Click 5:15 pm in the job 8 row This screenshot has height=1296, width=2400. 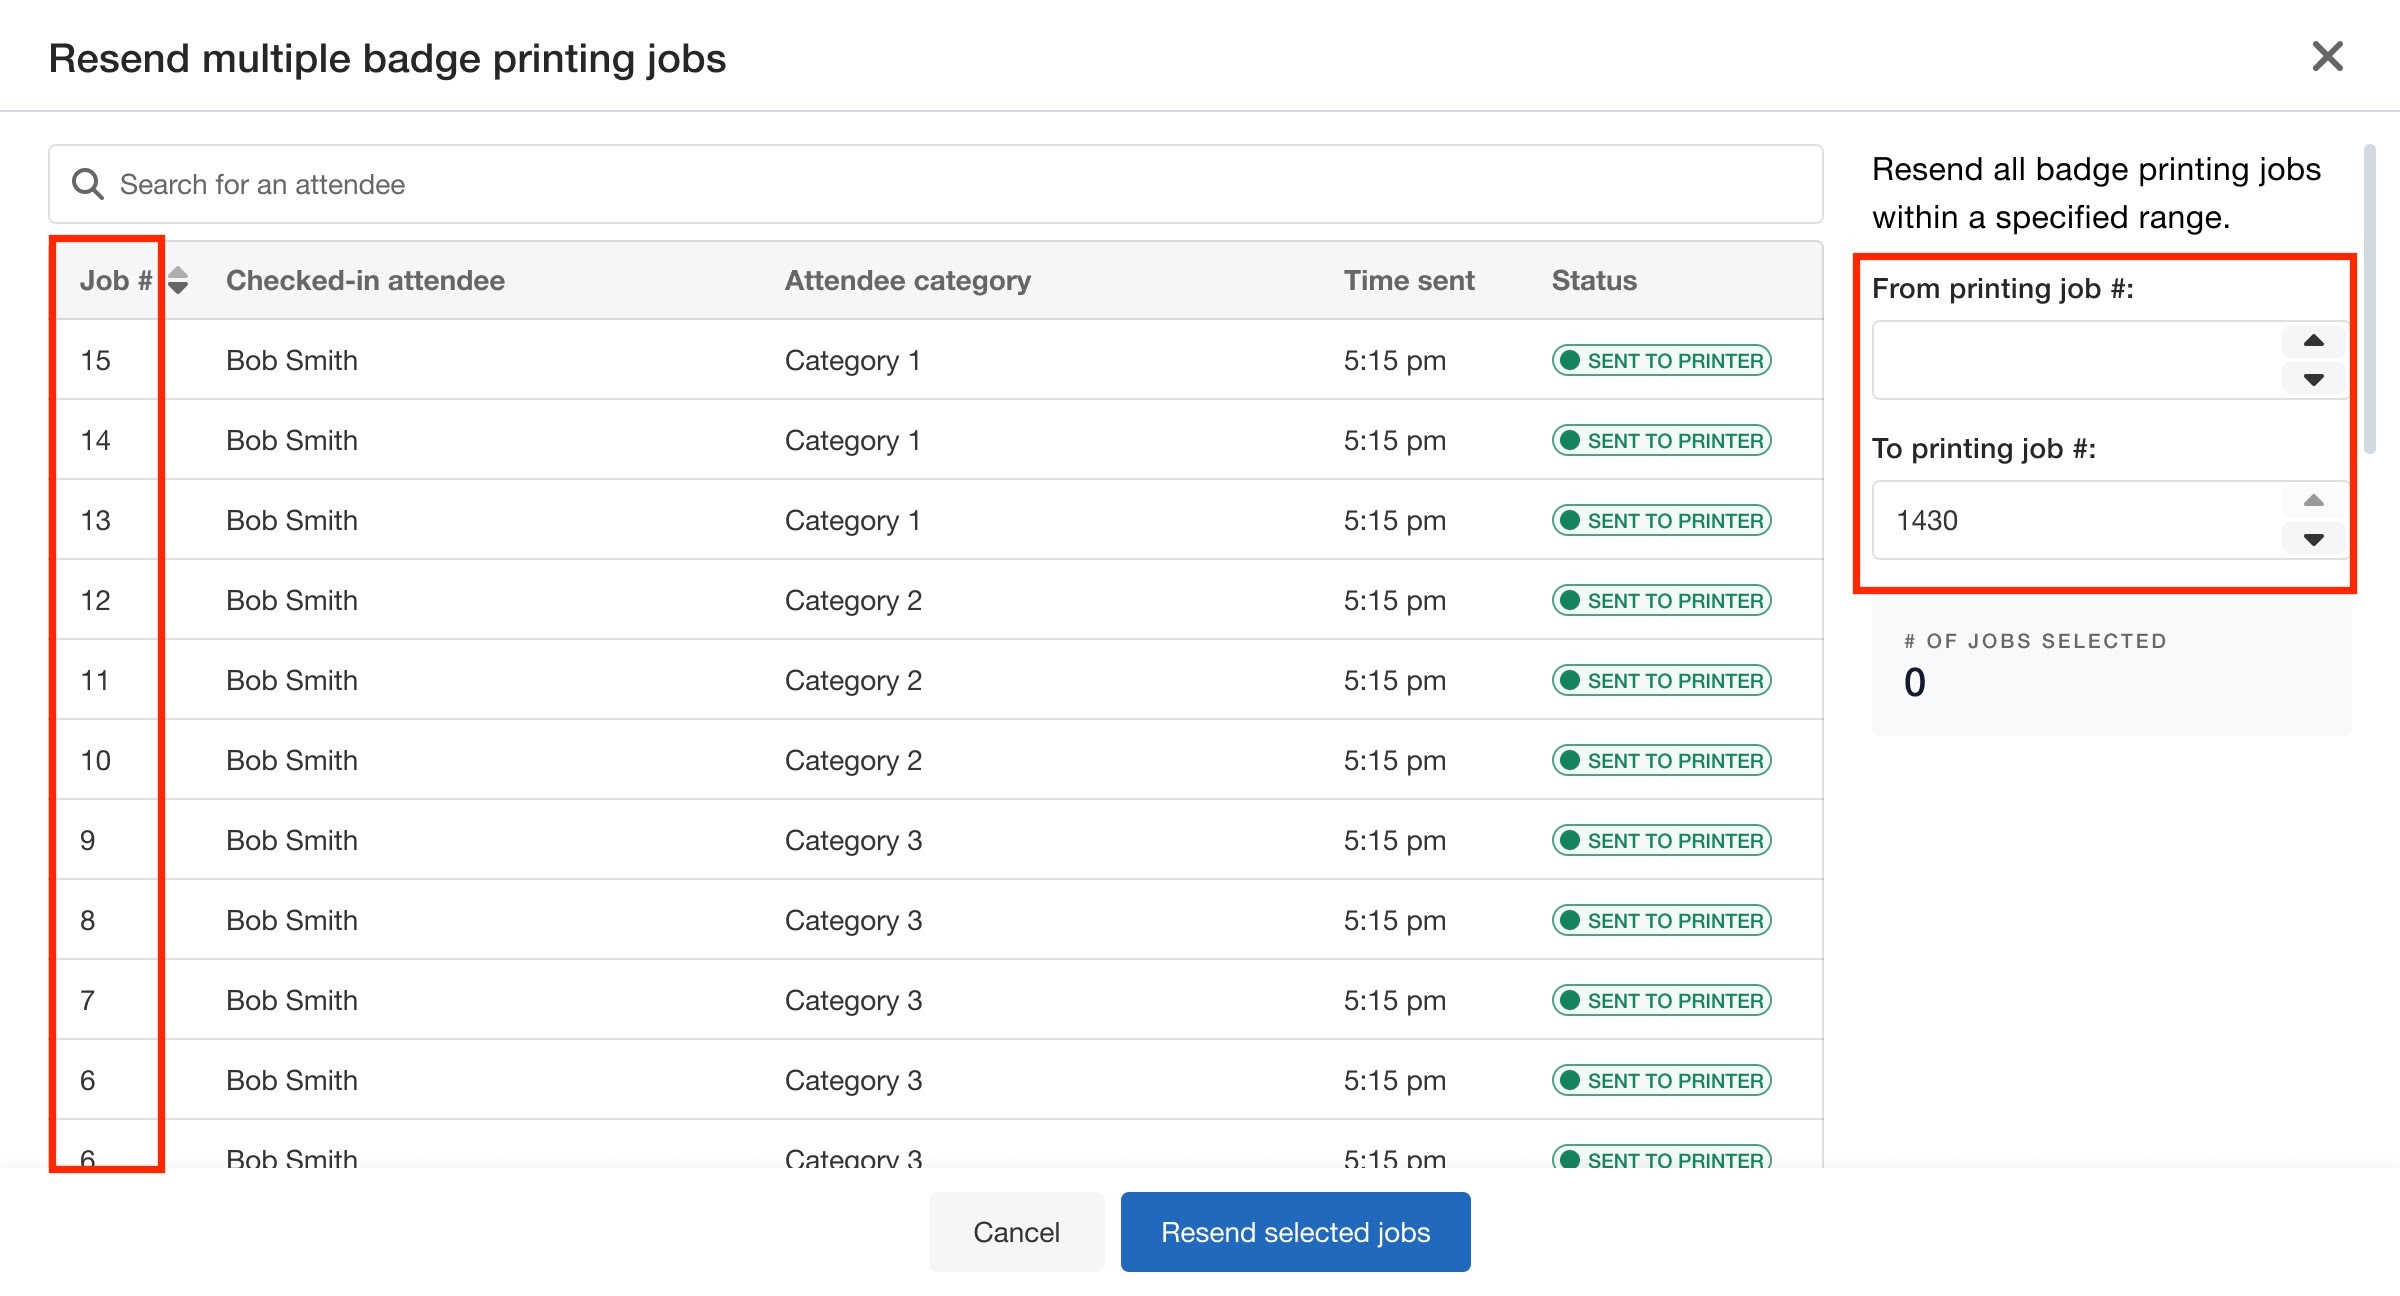pos(1395,920)
